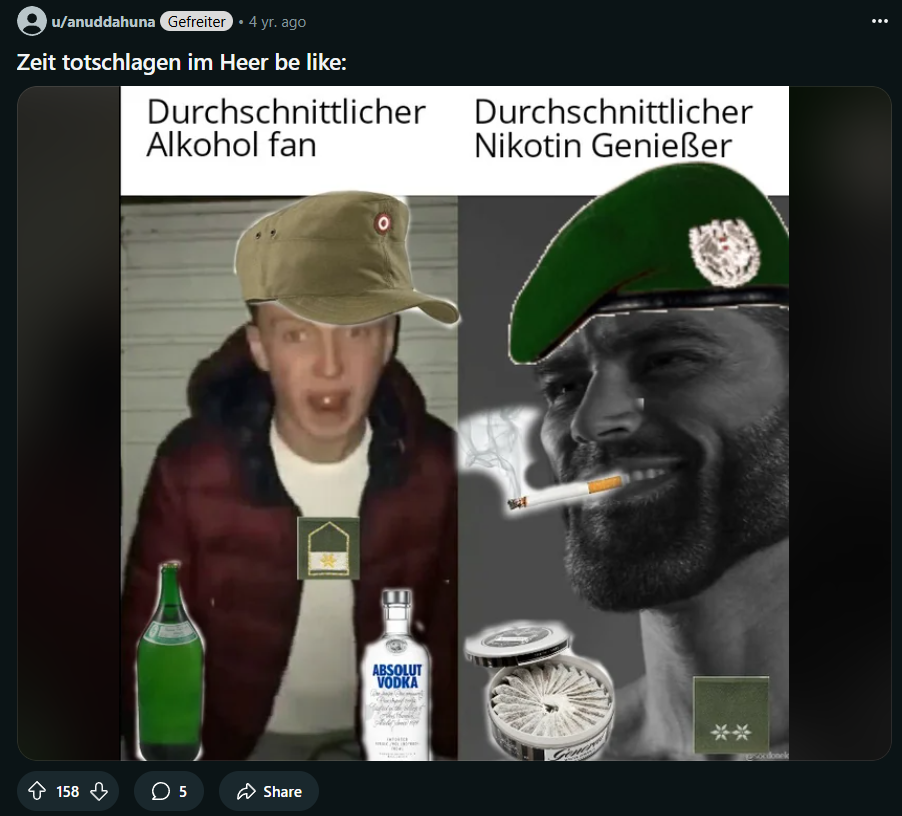
Task: Click the 158 vote score
Action: click(67, 792)
